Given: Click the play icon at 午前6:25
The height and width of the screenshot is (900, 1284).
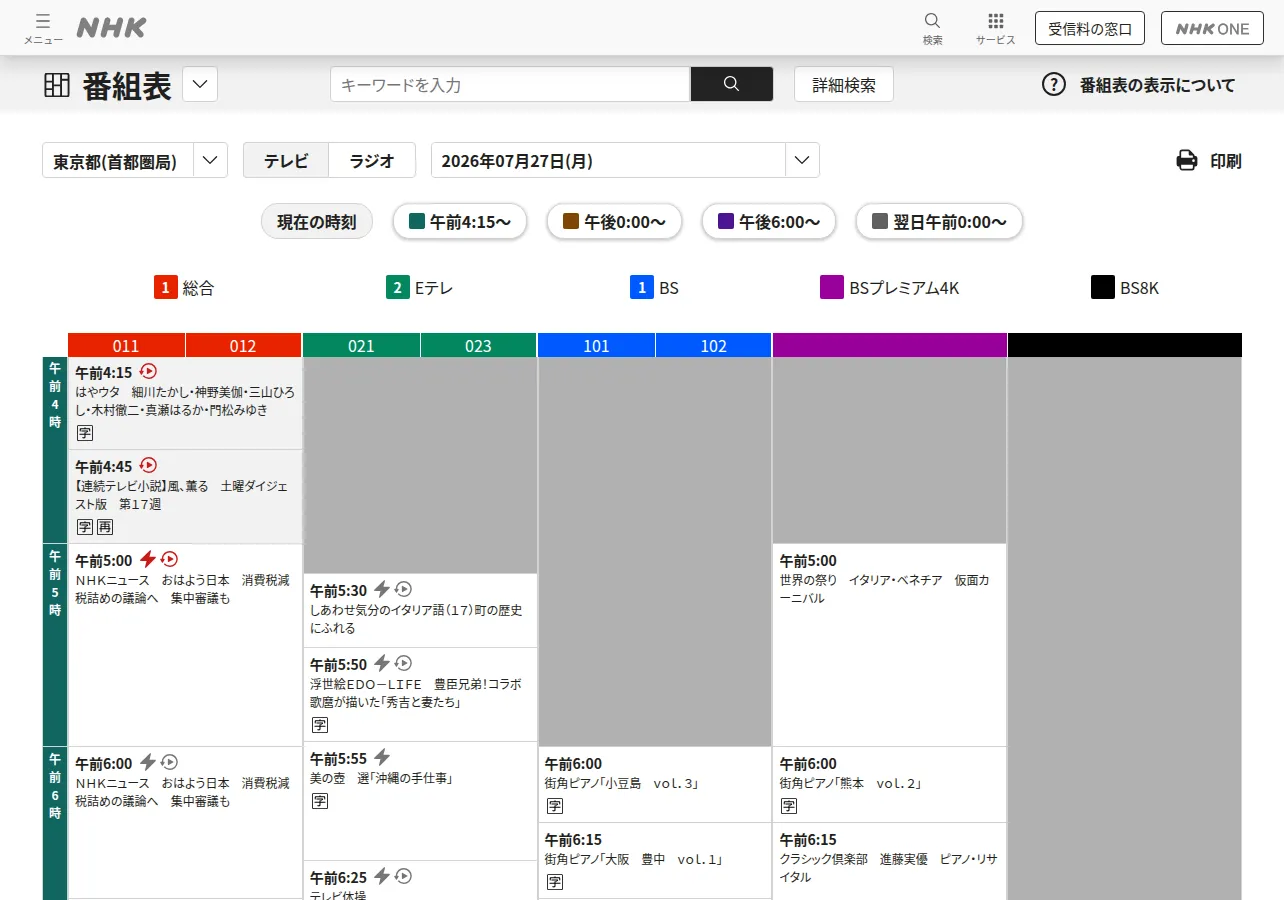Looking at the screenshot, I should (404, 876).
